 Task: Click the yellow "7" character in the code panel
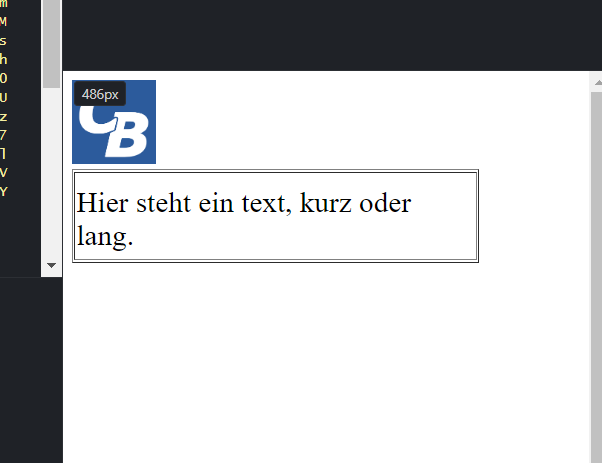[3, 135]
